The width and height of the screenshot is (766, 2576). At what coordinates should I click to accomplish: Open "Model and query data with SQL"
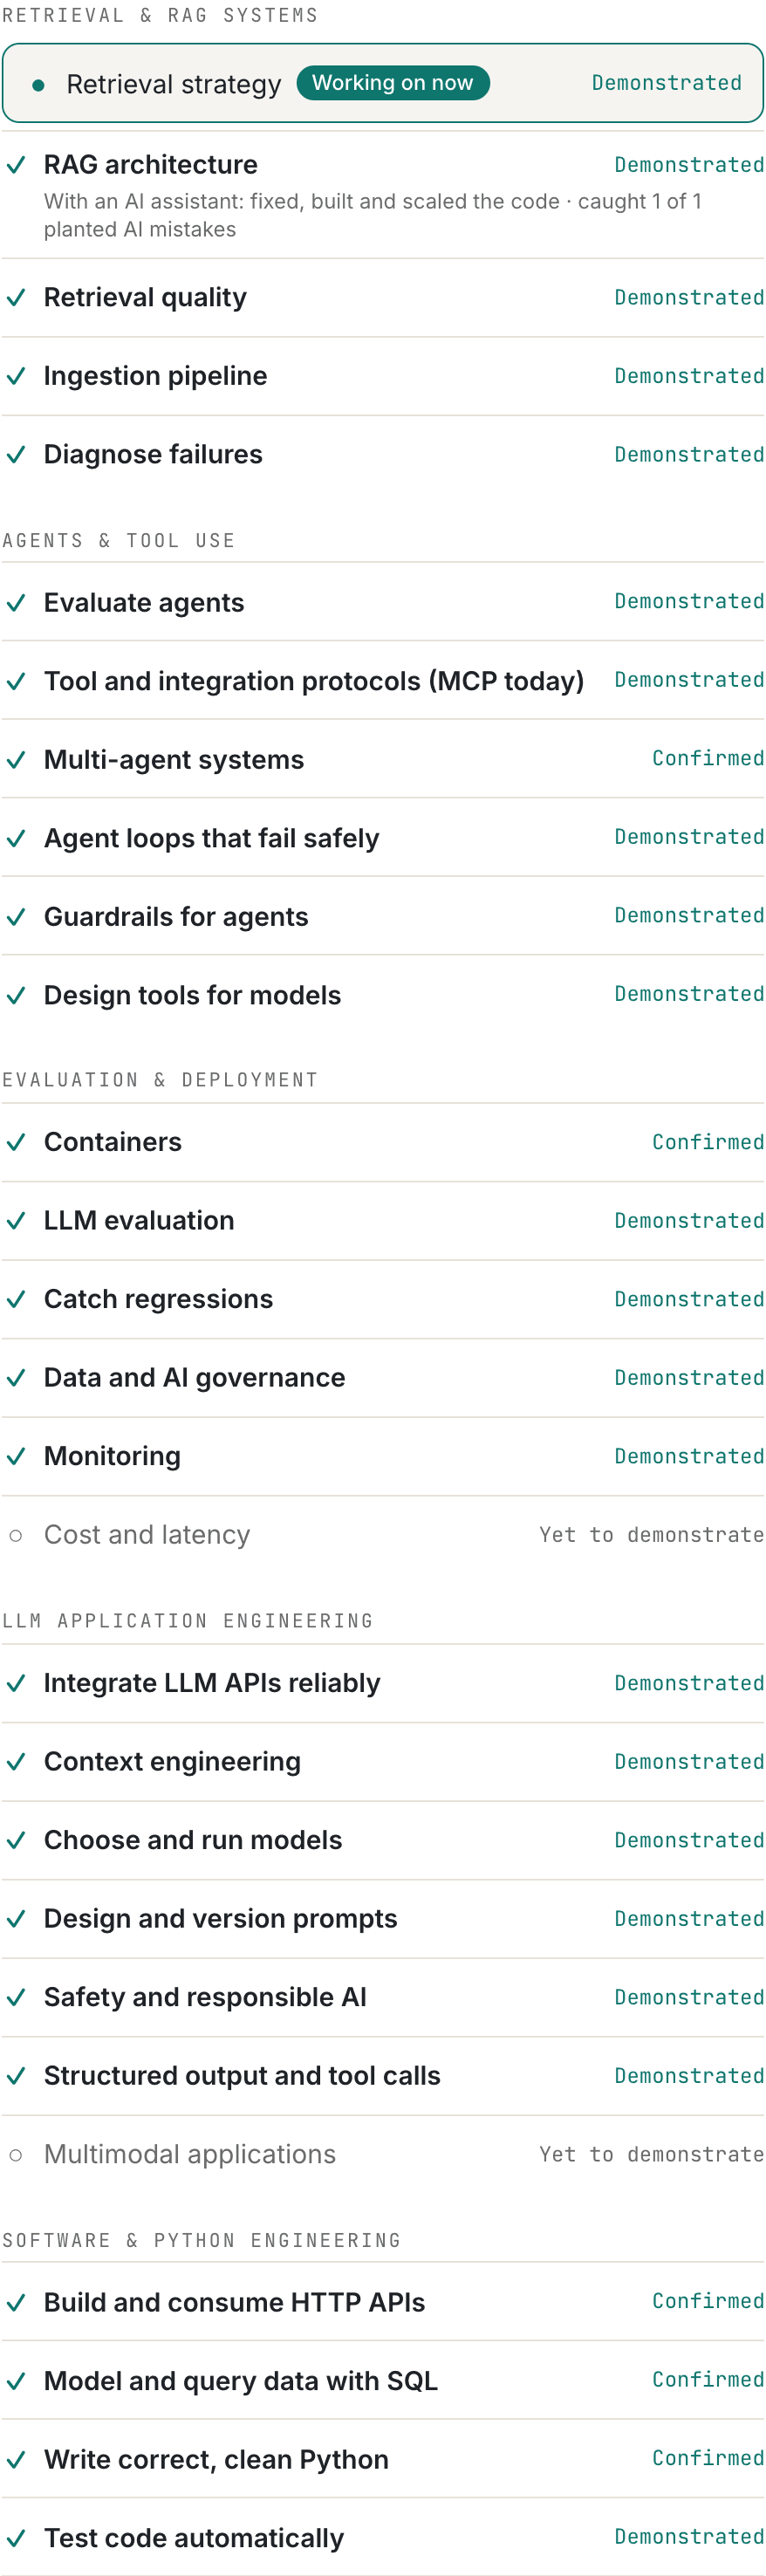click(x=241, y=2381)
